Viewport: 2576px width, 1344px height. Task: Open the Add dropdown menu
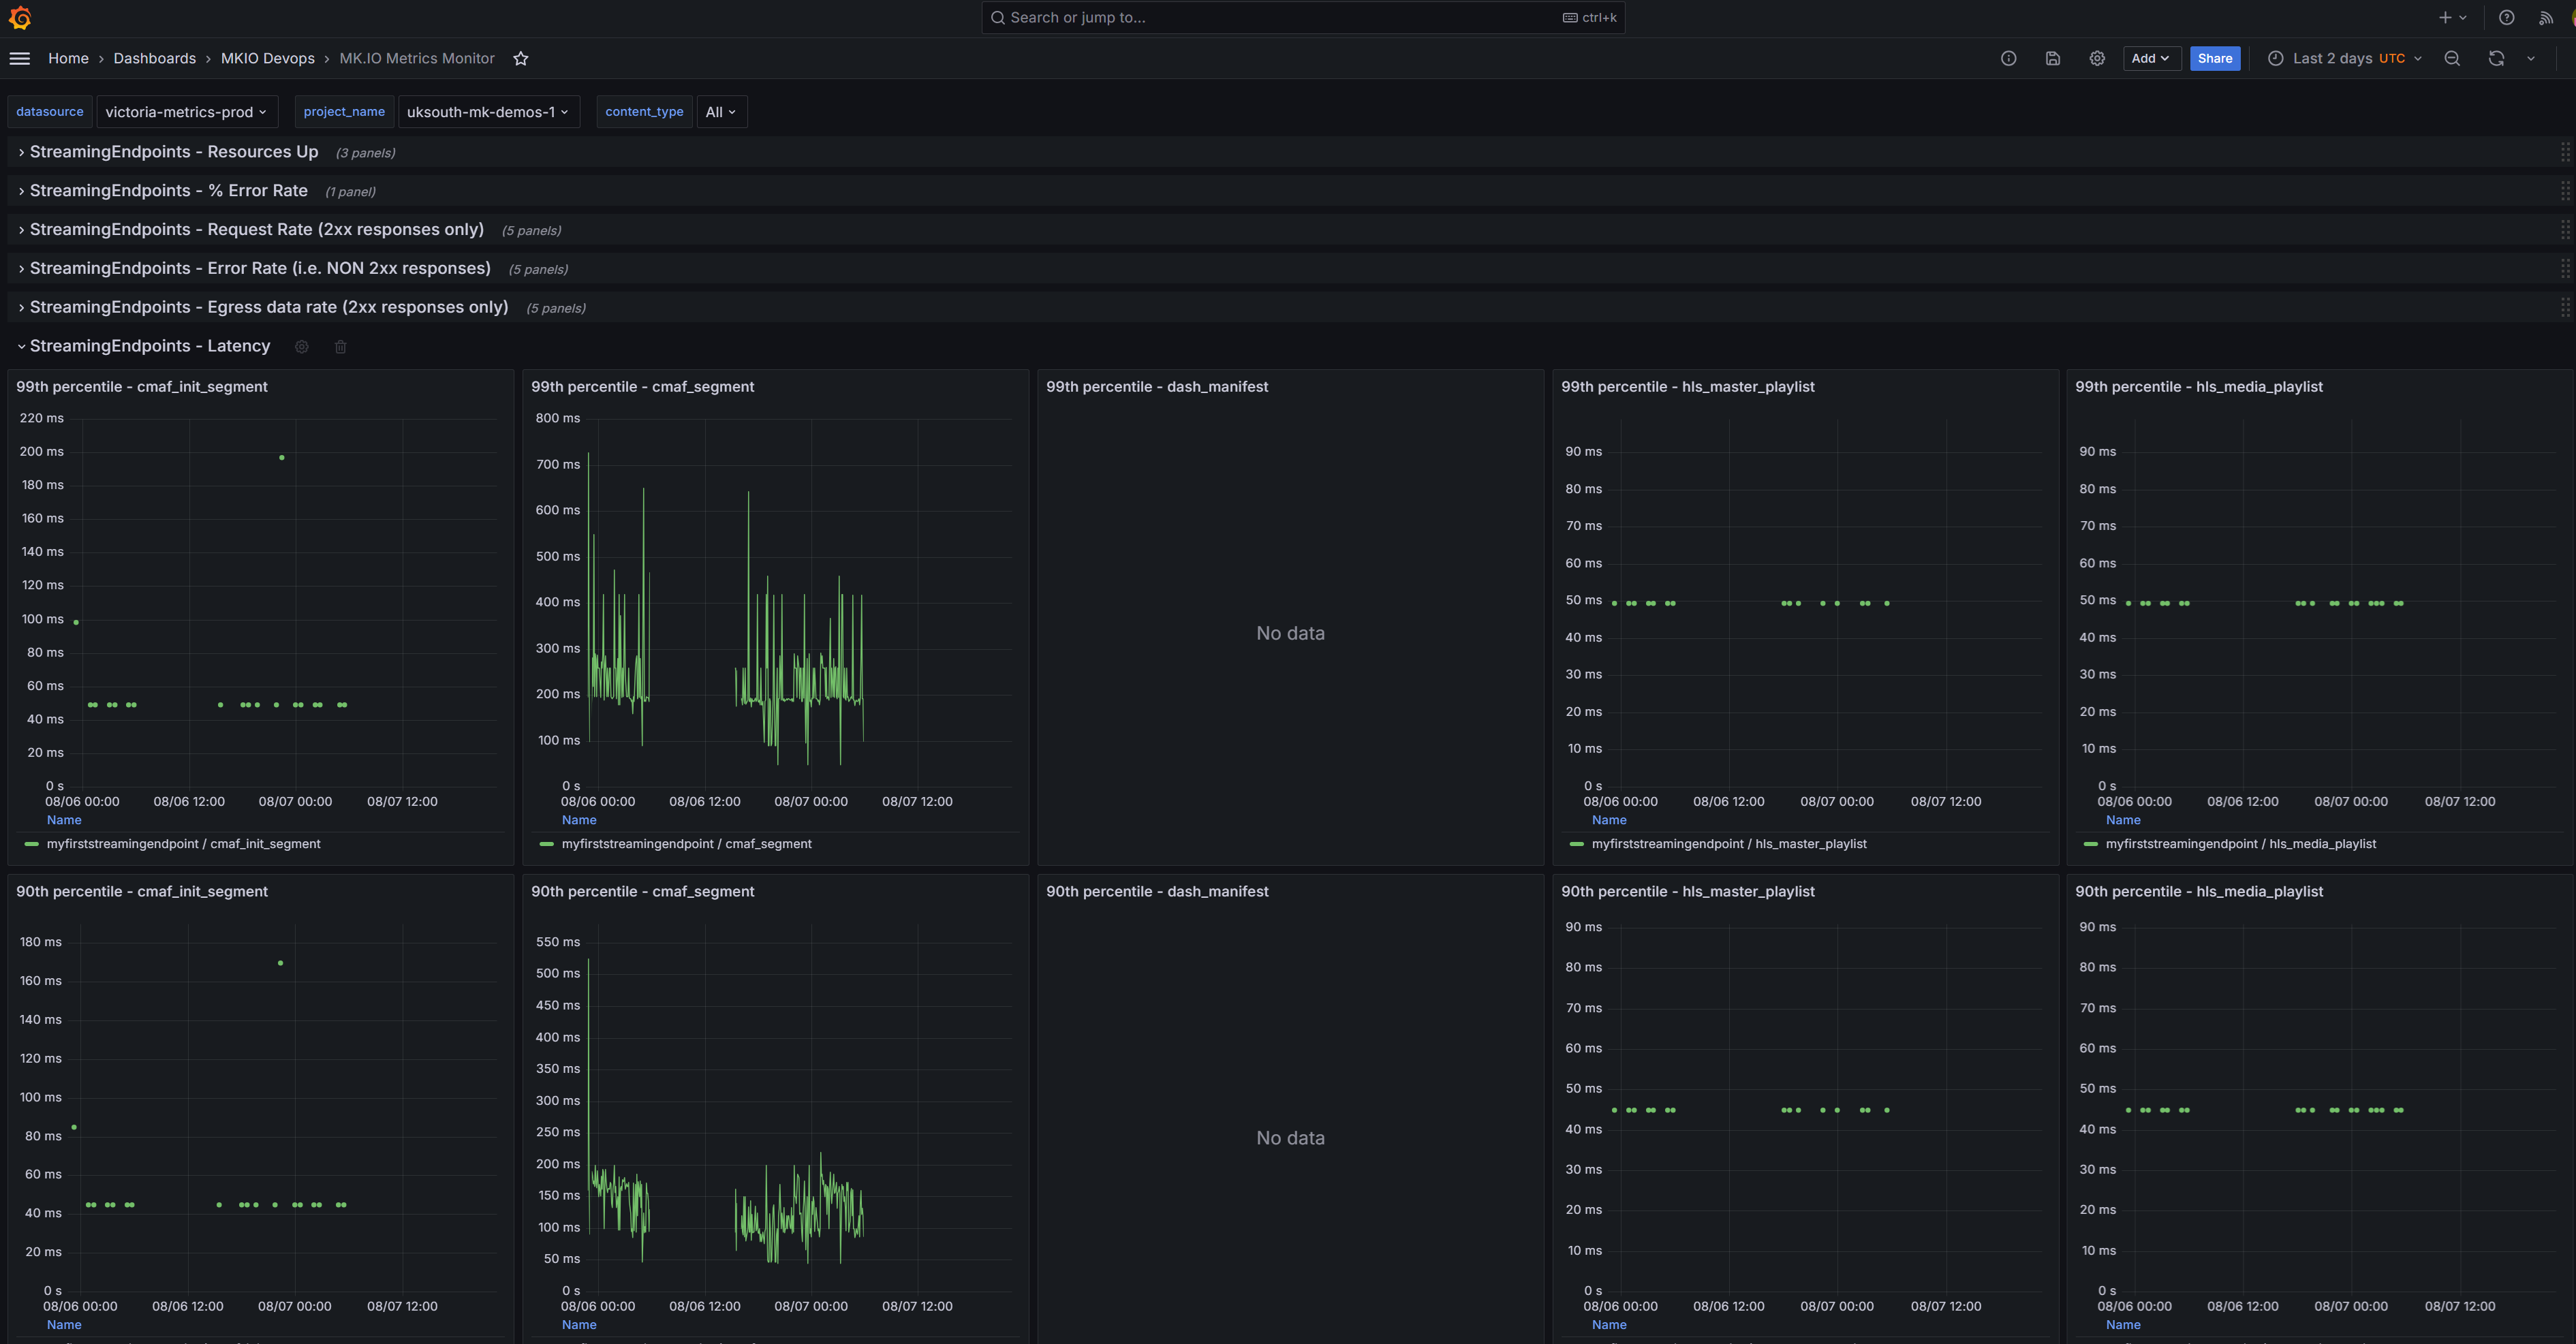click(2151, 59)
